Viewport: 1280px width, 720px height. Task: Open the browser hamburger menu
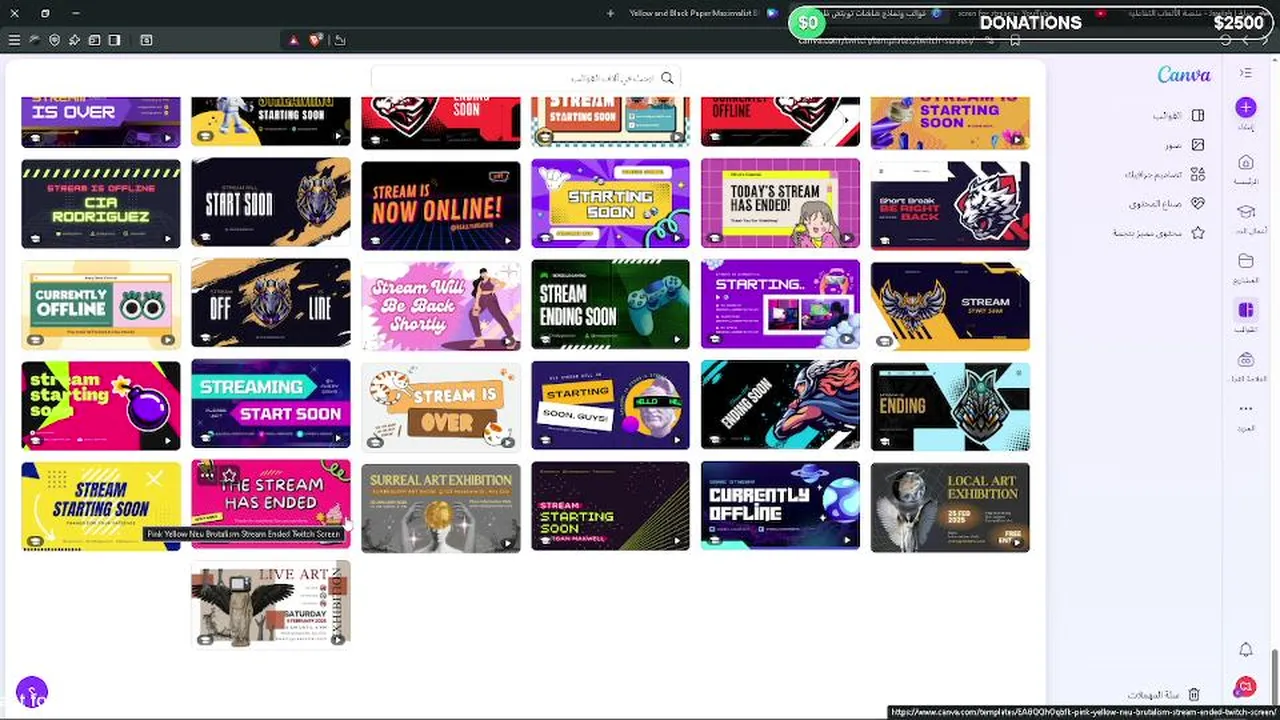(14, 40)
